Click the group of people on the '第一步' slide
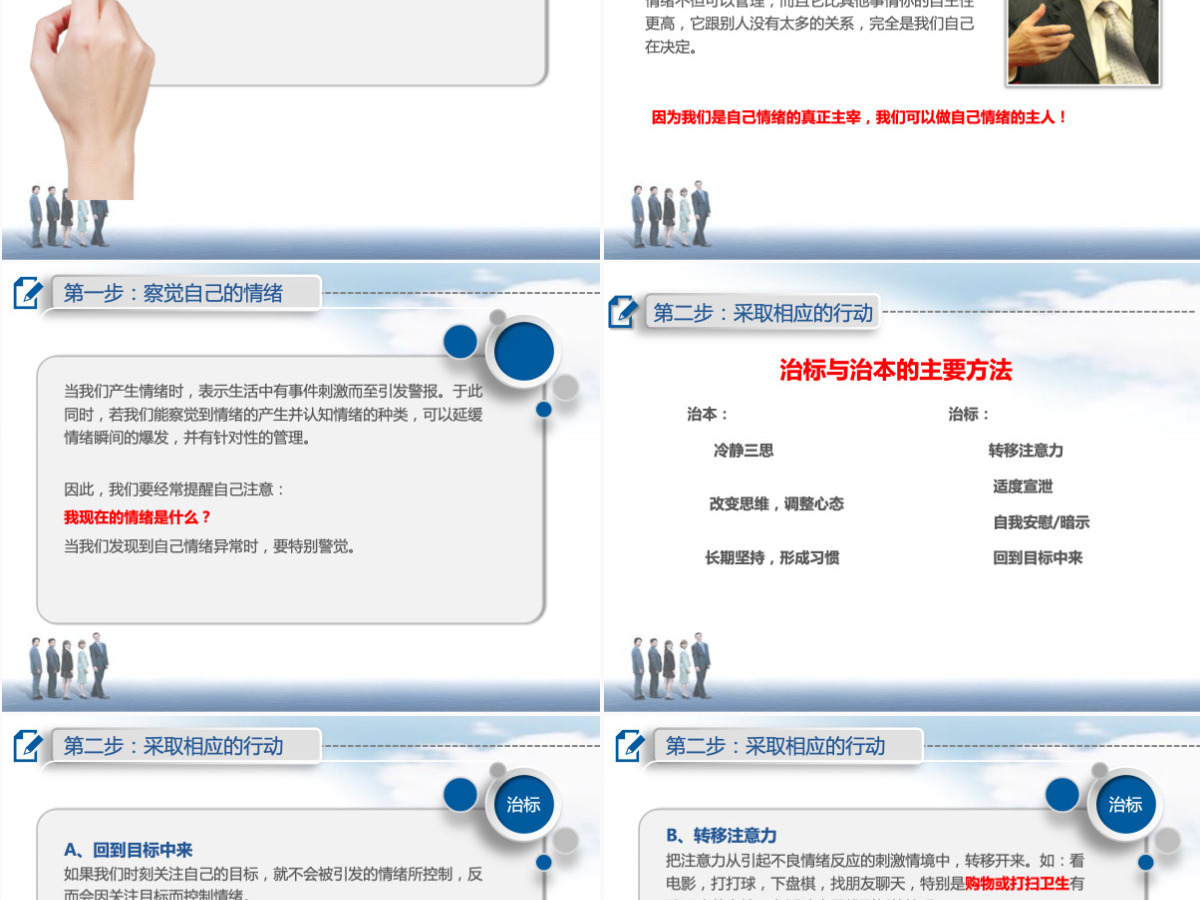 tap(69, 668)
